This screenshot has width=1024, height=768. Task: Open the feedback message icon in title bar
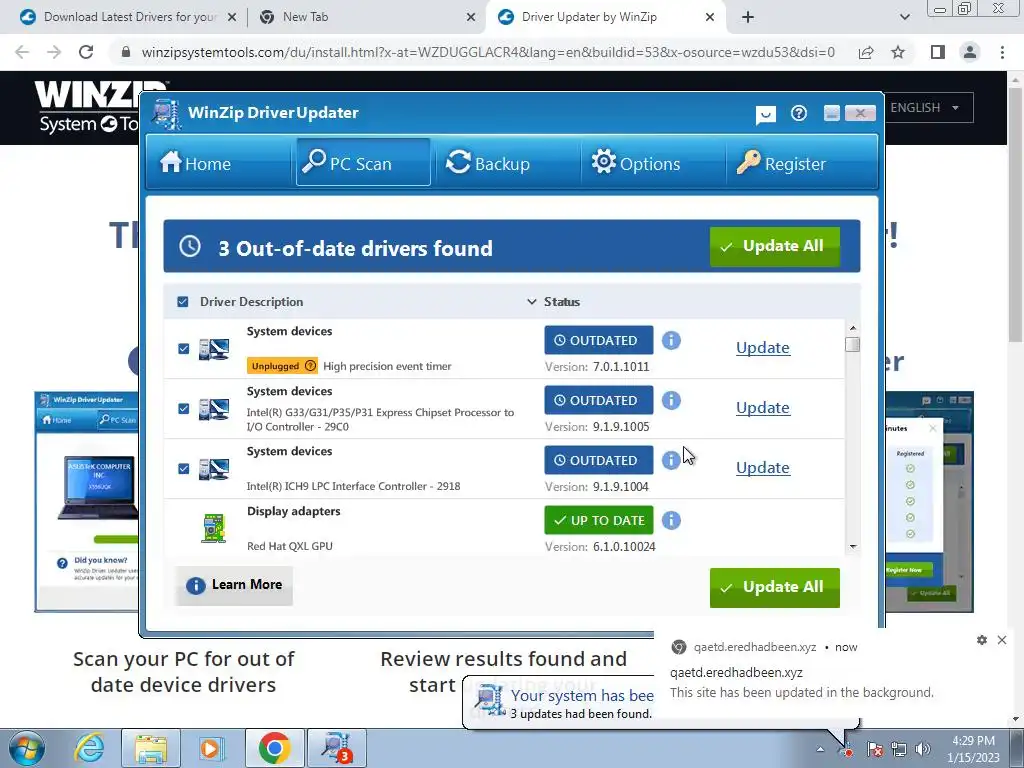coord(765,114)
